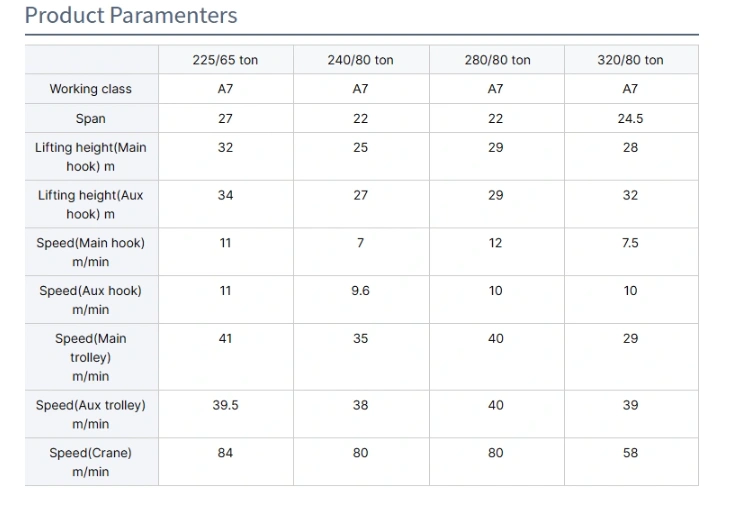The width and height of the screenshot is (733, 515).
Task: Click the 280/80 ton column header
Action: tap(496, 60)
